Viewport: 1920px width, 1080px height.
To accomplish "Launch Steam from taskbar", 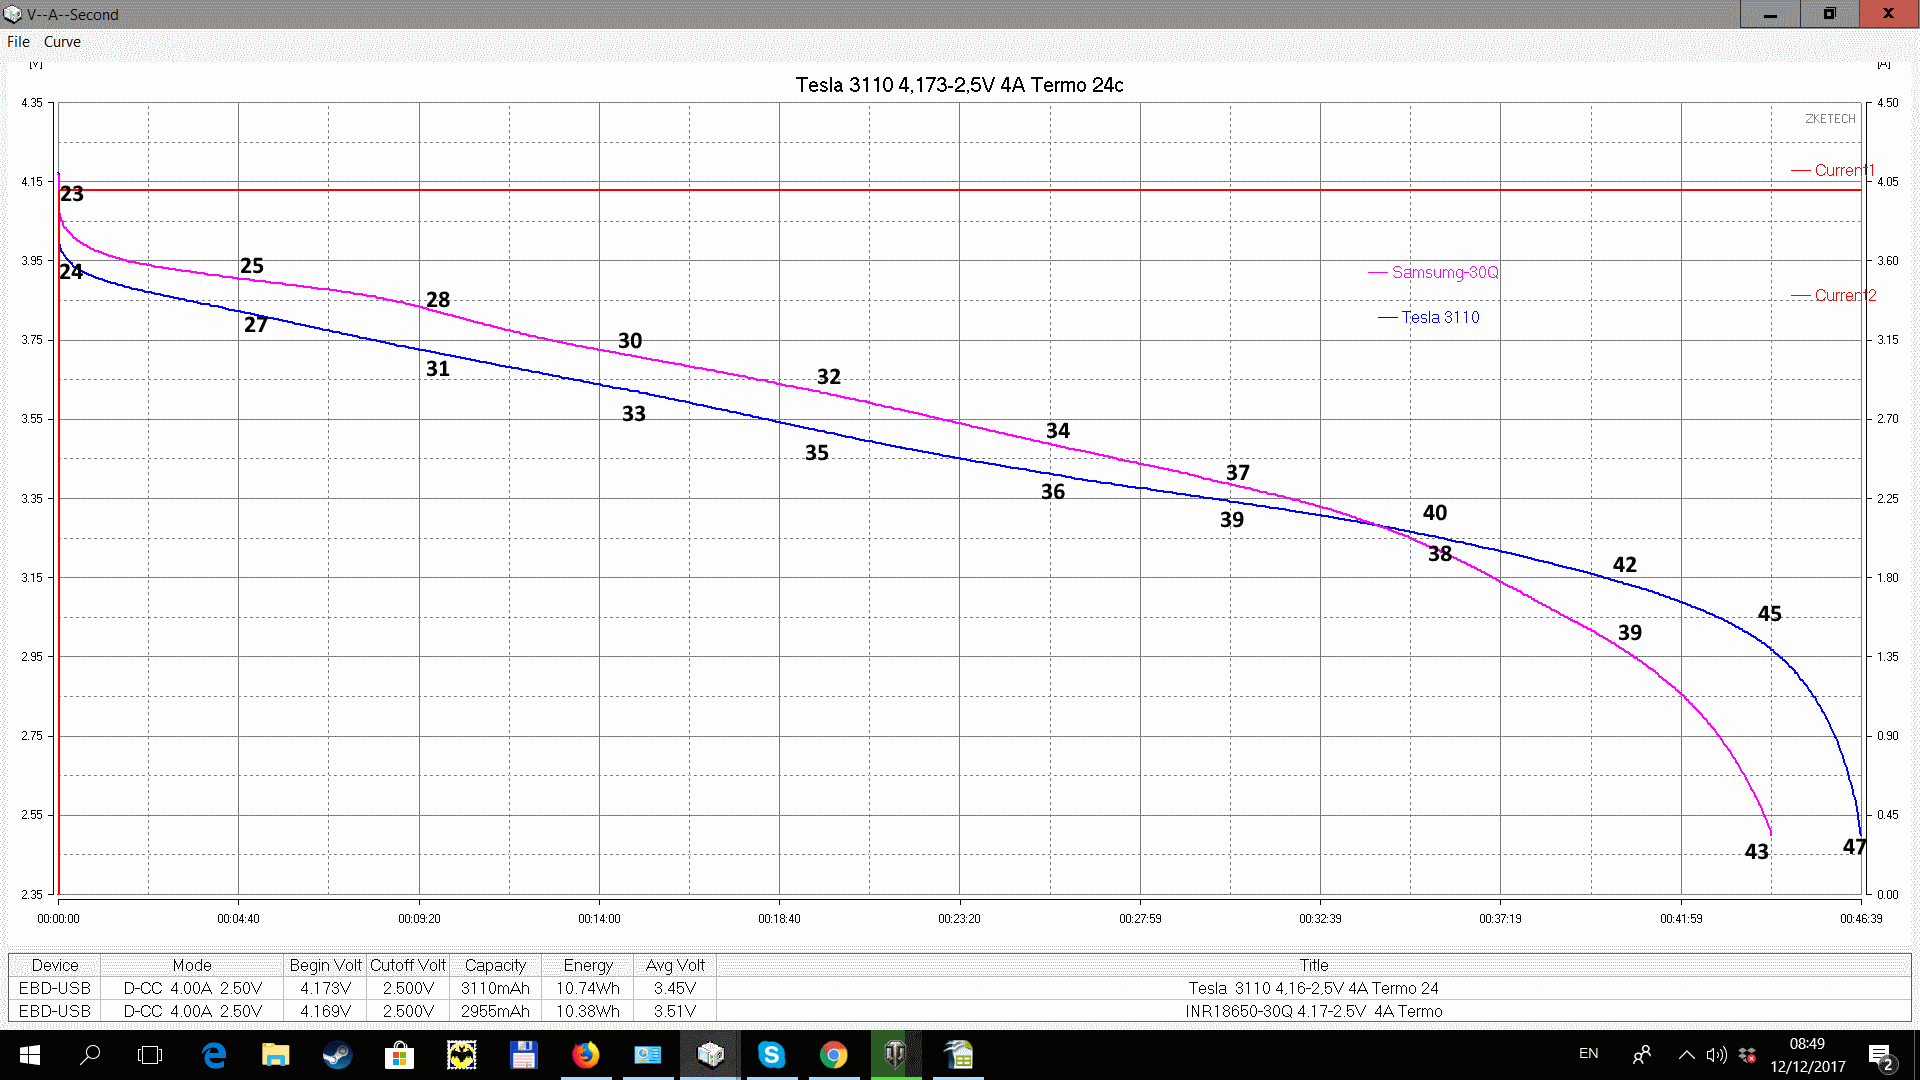I will pos(337,1055).
